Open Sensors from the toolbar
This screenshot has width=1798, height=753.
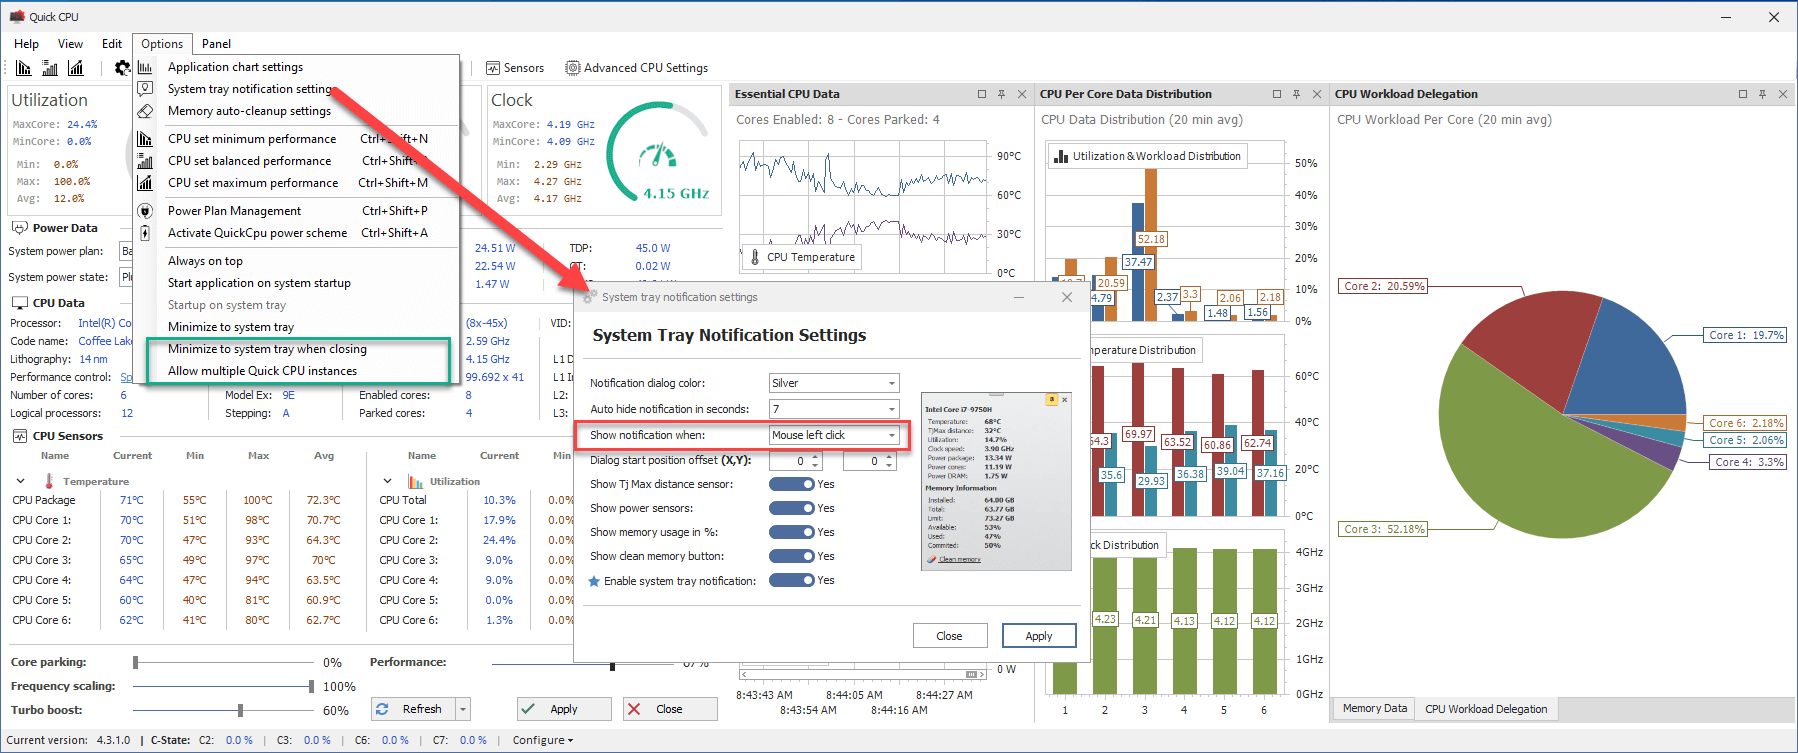coord(515,68)
